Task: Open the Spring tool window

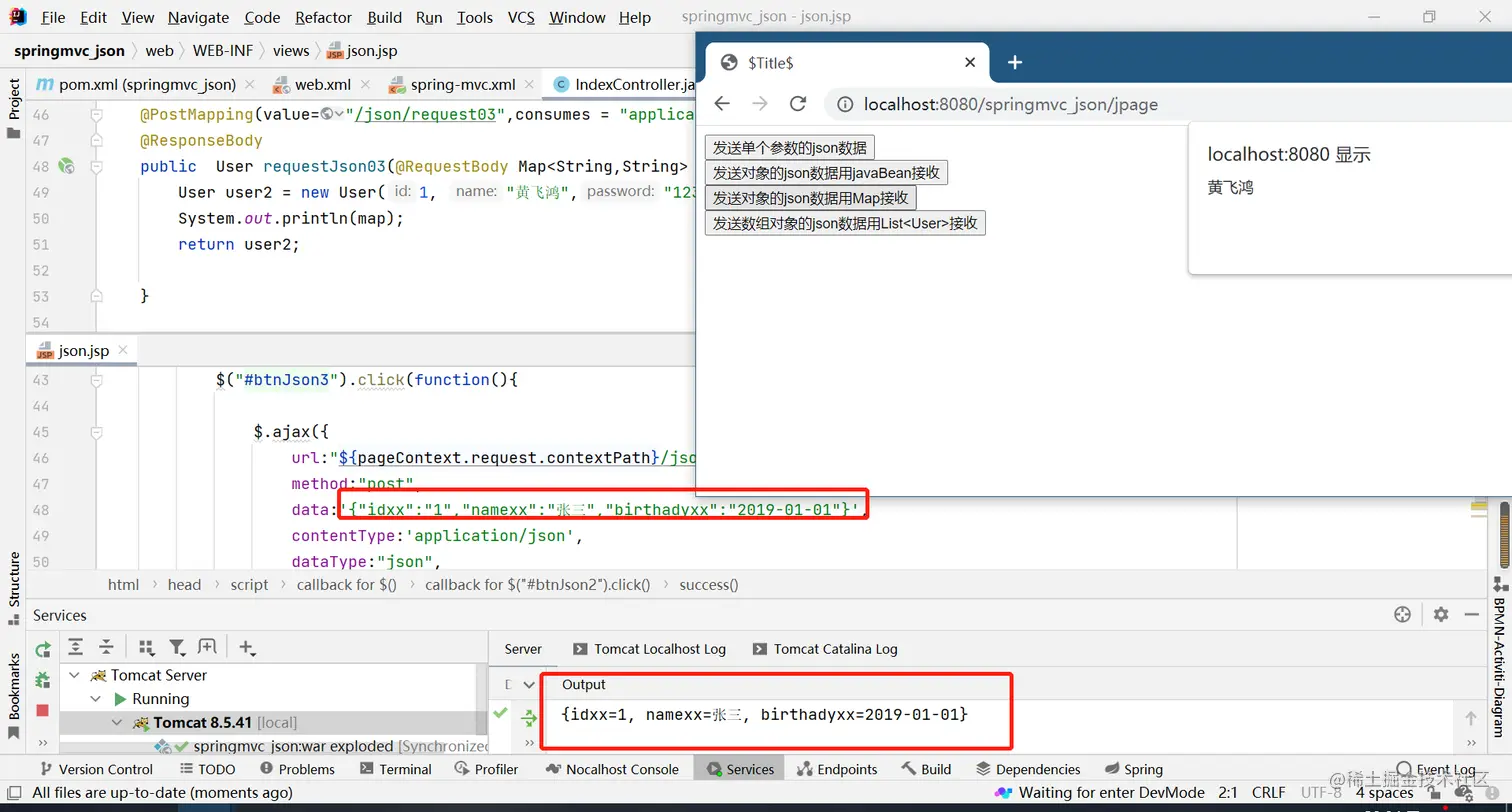Action: point(1134,769)
